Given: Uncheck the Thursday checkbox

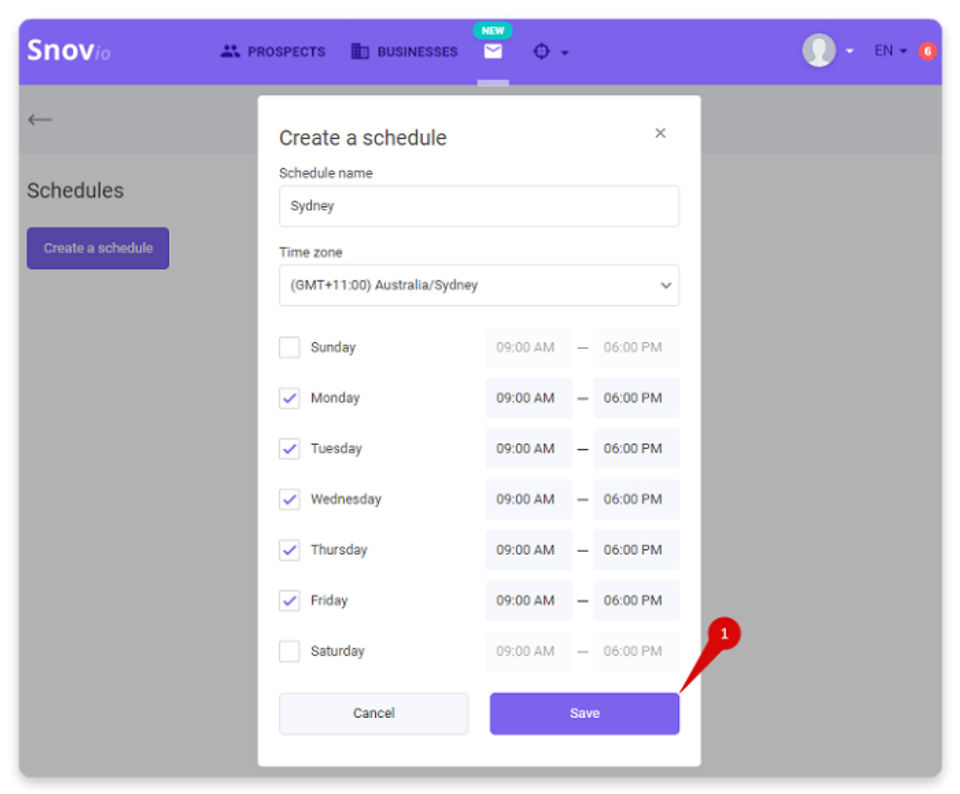Looking at the screenshot, I should coord(290,550).
